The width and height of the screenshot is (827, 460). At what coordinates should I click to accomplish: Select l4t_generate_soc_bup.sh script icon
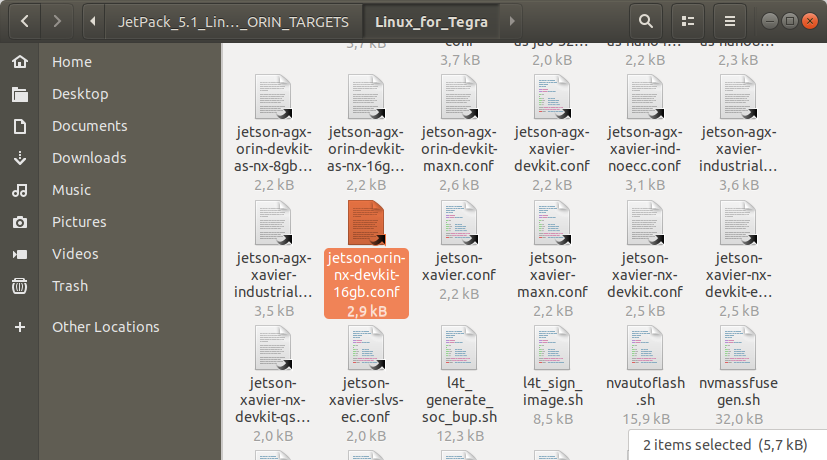point(459,348)
